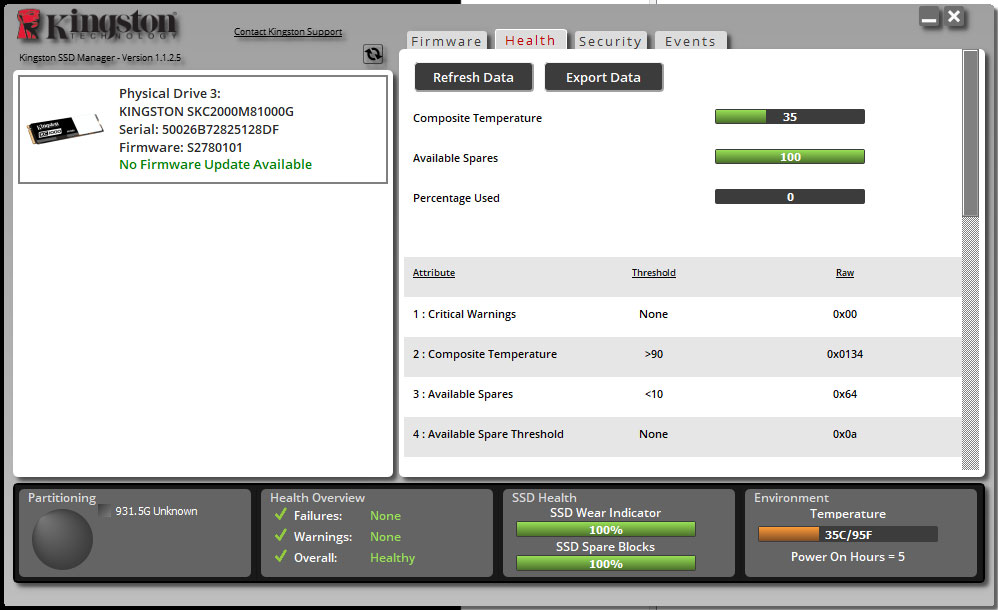Click the partitioning disk pie chart
This screenshot has height=610, width=998.
62,539
